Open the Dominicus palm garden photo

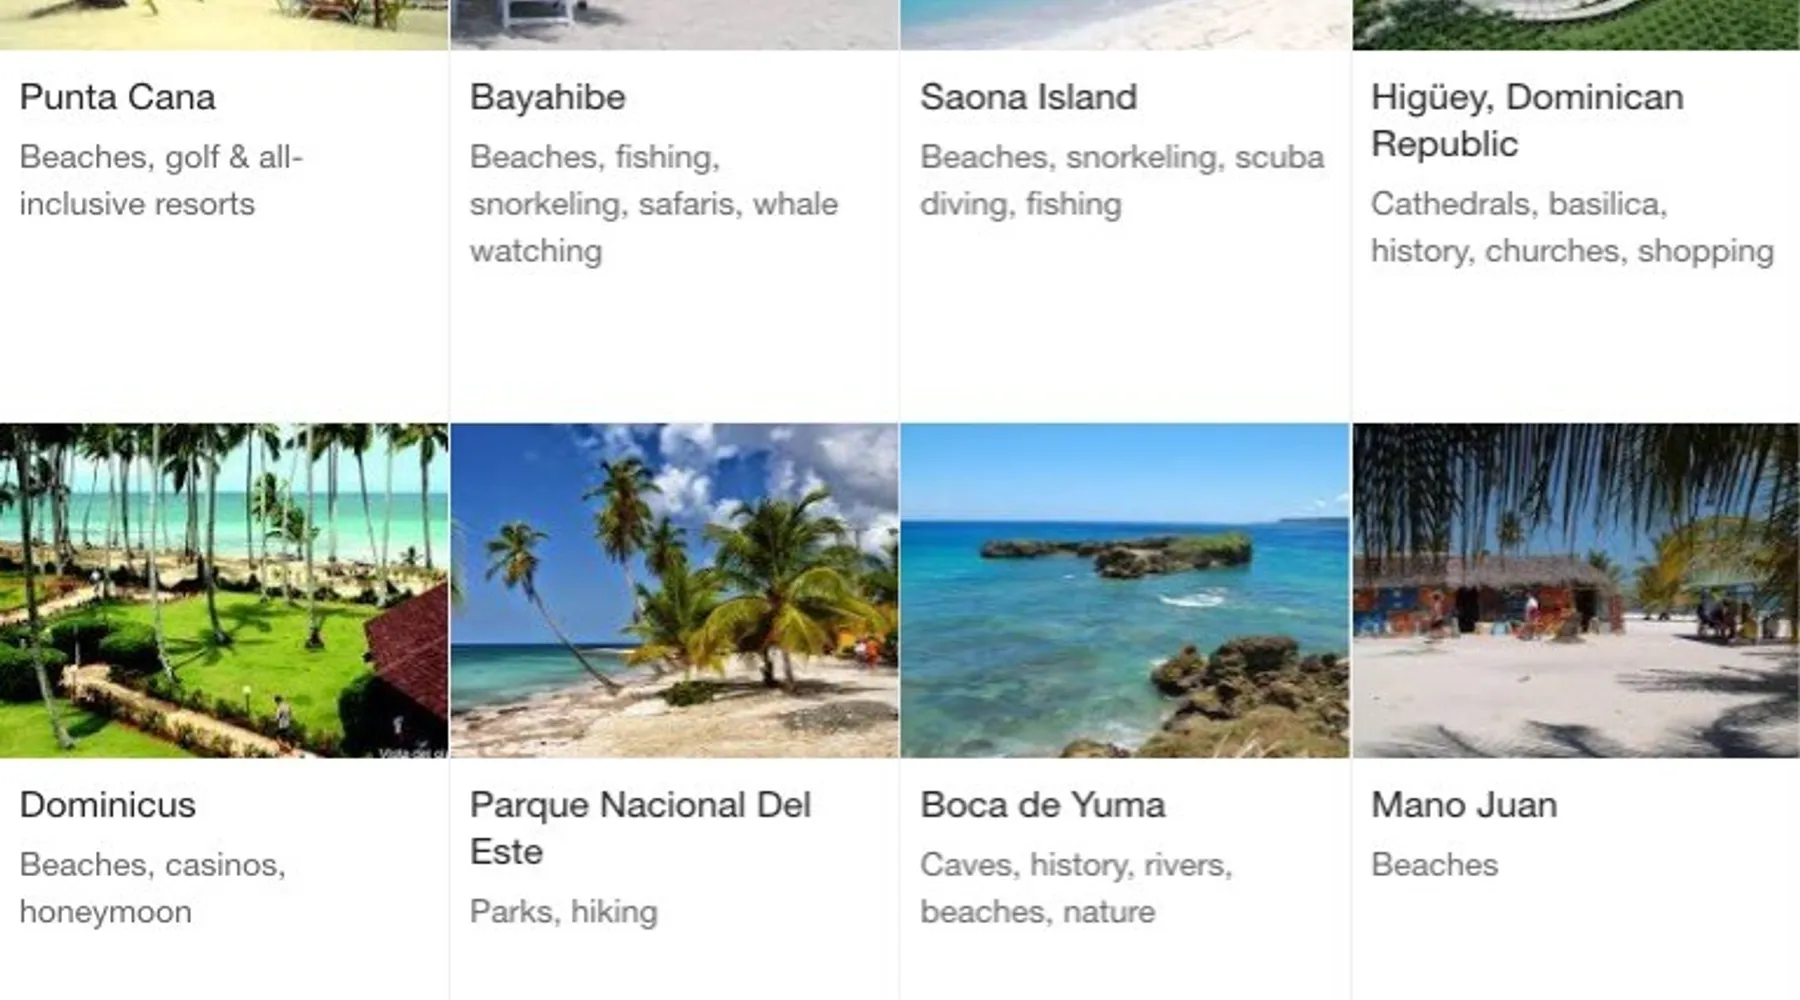point(224,590)
